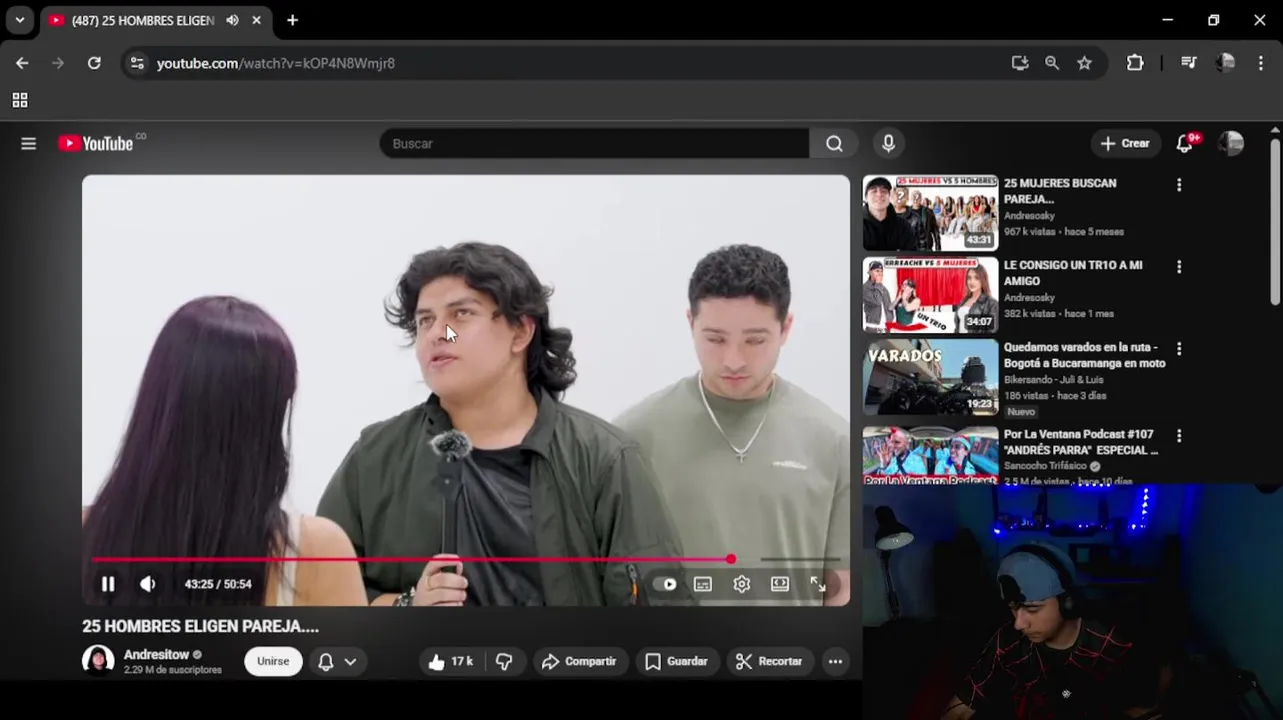Open the zoom magnifier in the address bar
Image resolution: width=1283 pixels, height=720 pixels.
pos(1052,63)
